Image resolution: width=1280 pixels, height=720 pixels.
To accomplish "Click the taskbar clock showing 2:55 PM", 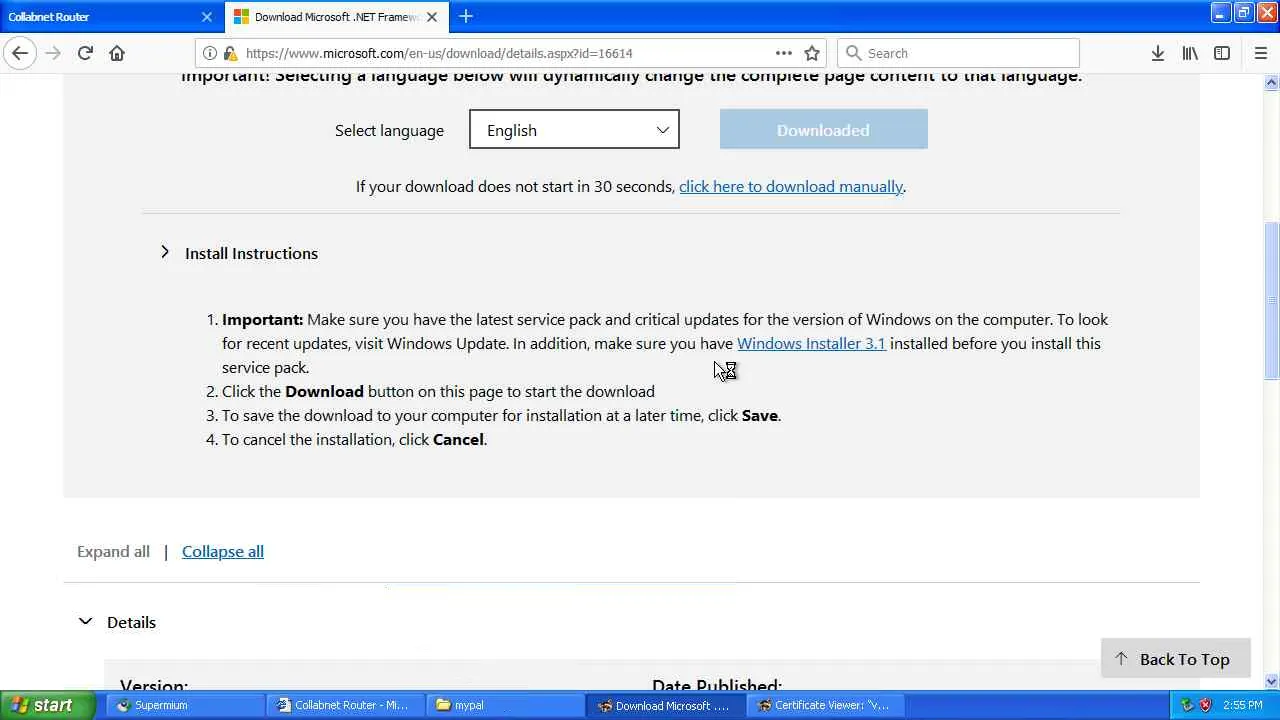I will pos(1242,705).
